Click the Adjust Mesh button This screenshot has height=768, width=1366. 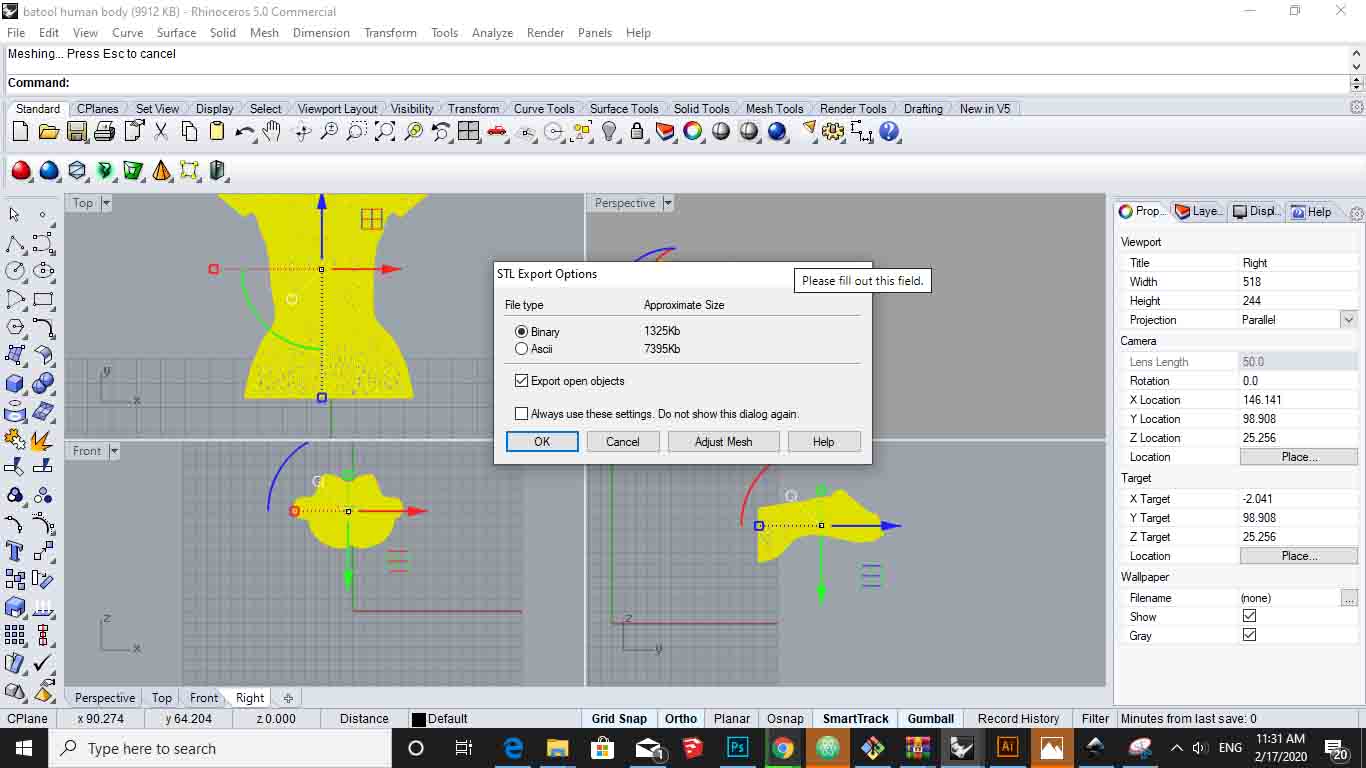point(723,441)
